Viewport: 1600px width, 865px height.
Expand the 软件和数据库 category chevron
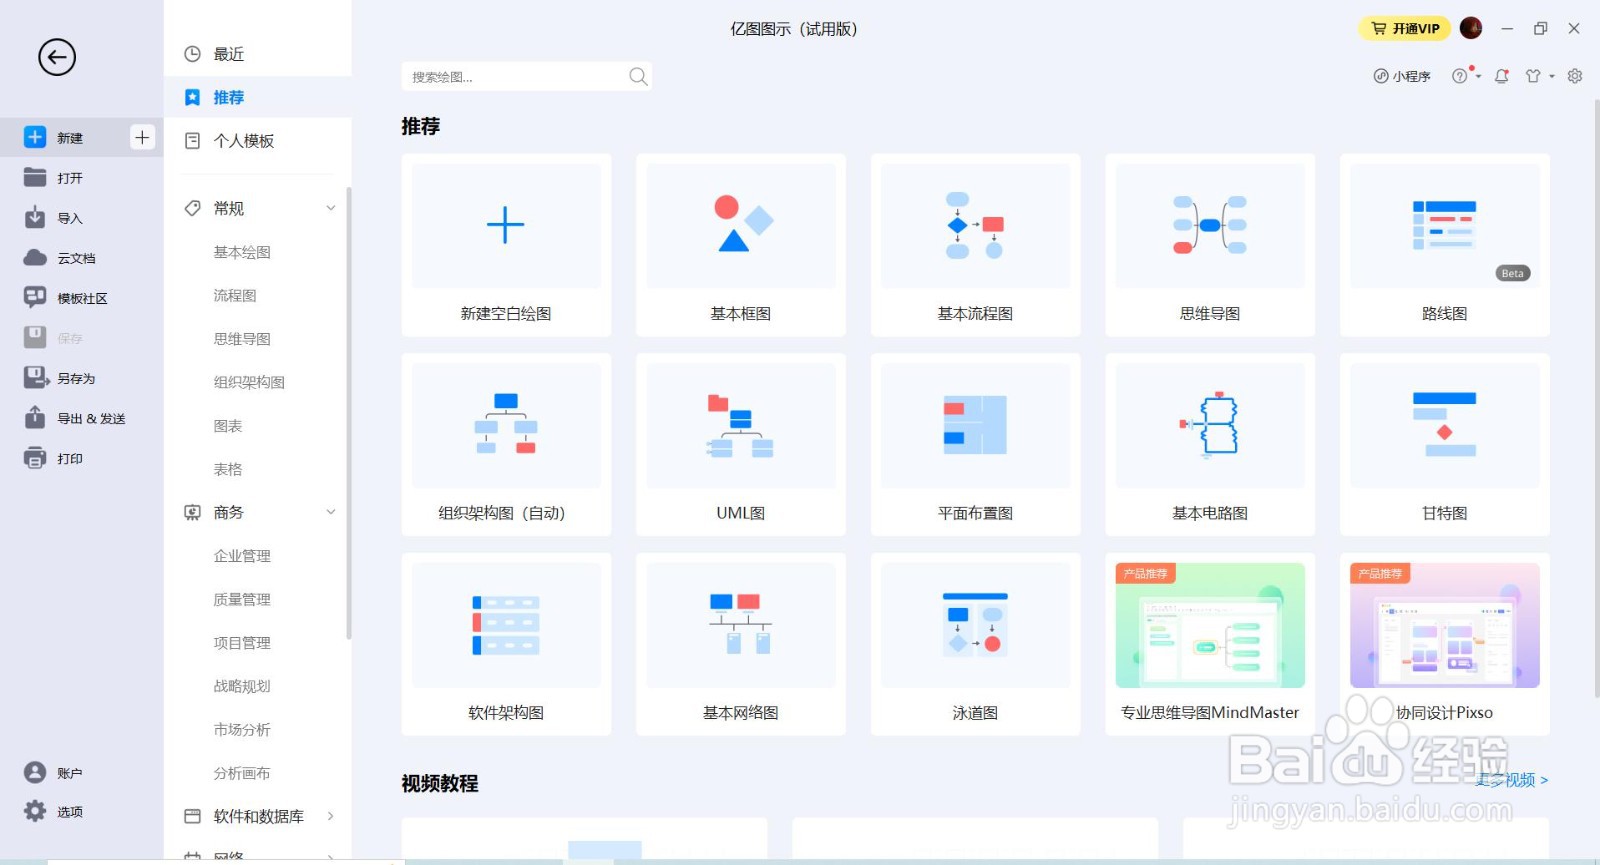pos(331,816)
